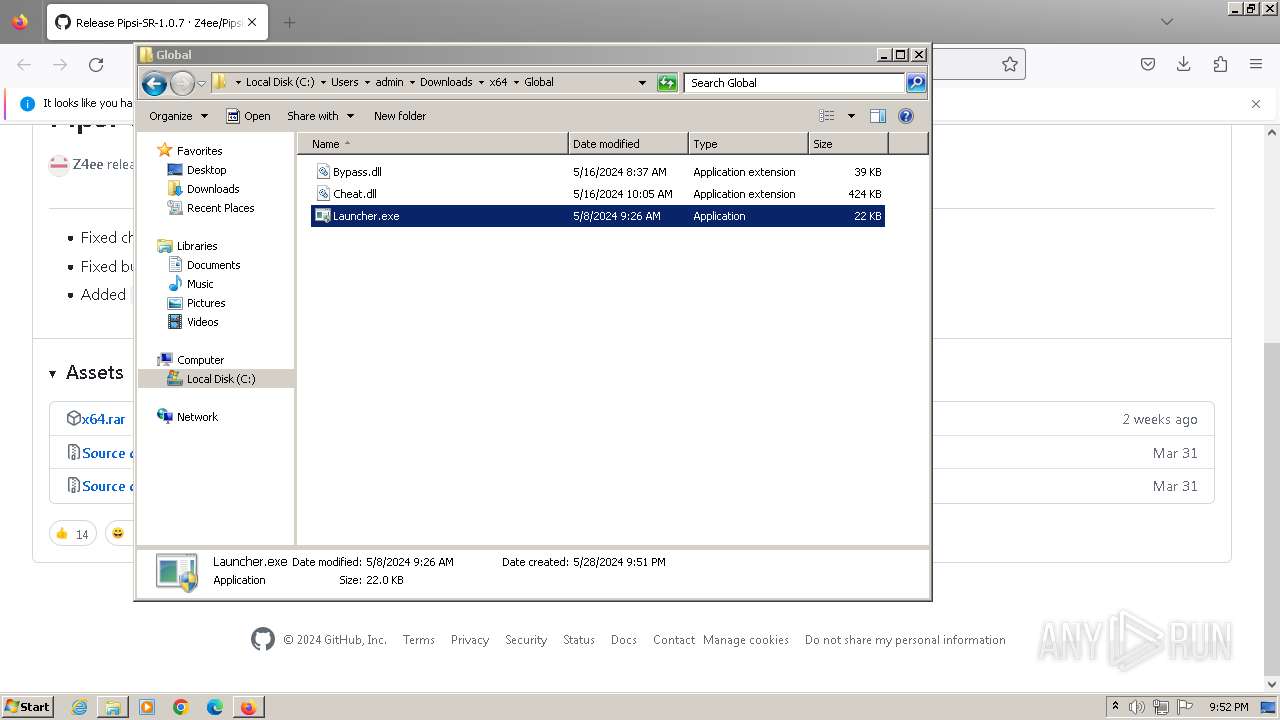
Task: Refresh the Global folder view
Action: tap(667, 83)
